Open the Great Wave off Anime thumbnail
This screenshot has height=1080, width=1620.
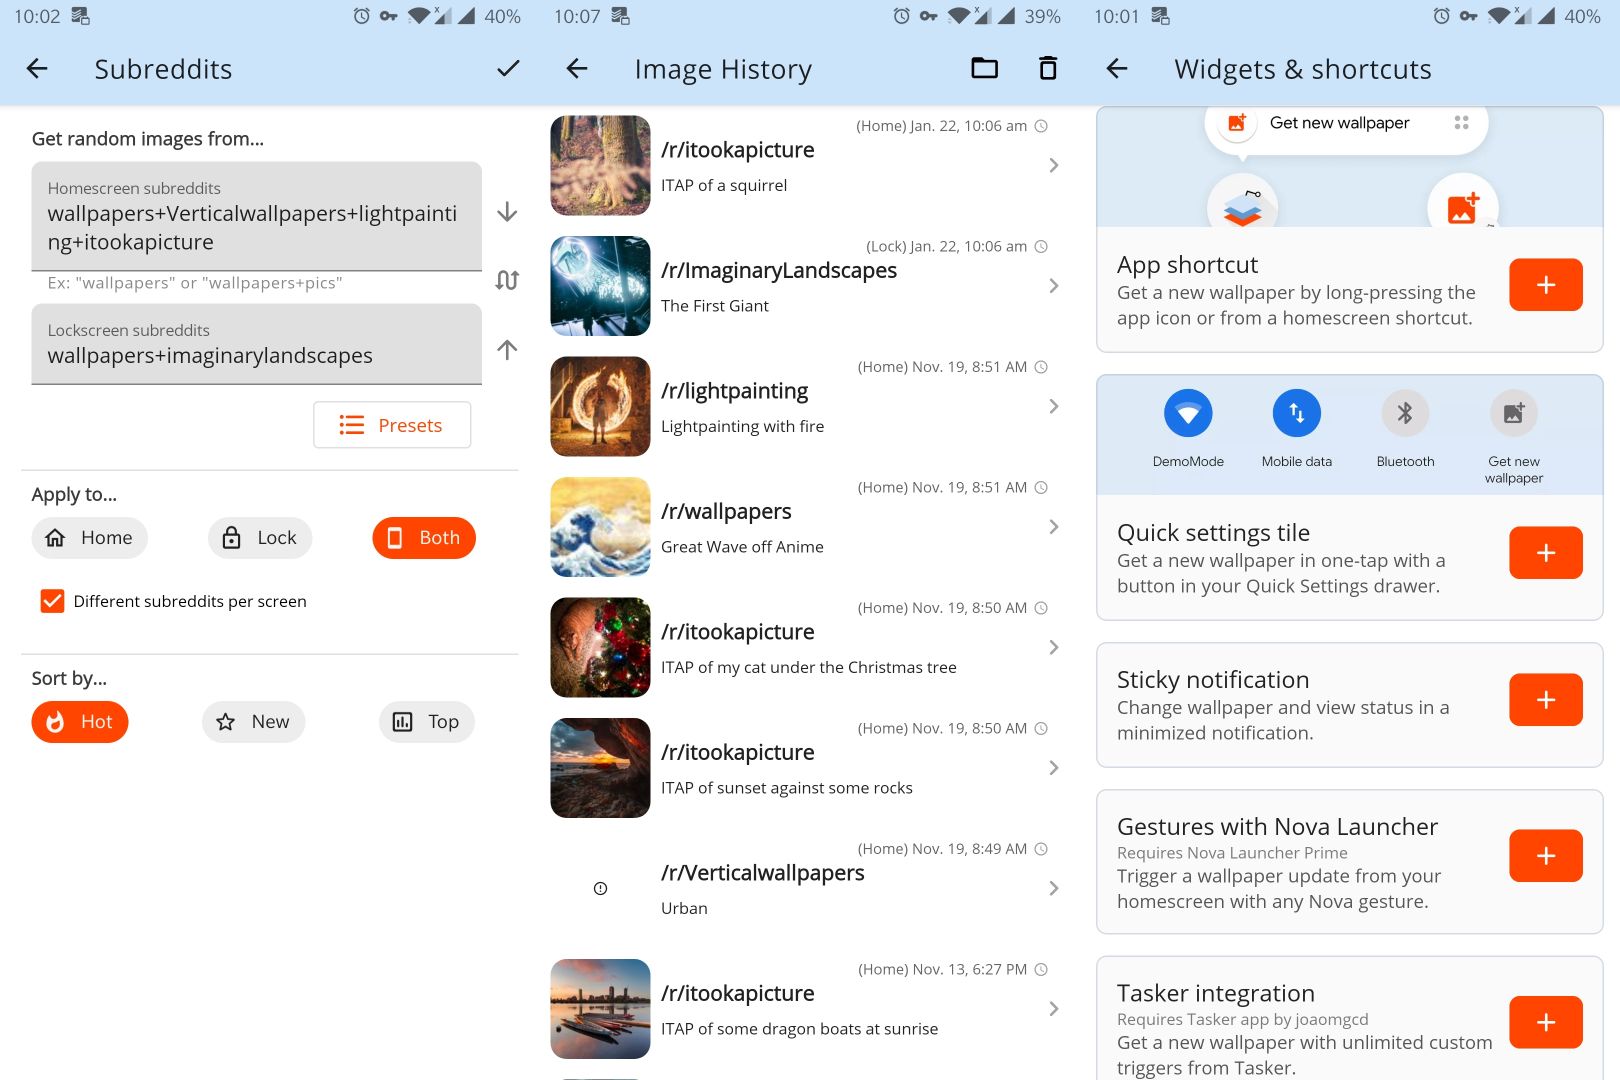click(x=600, y=527)
